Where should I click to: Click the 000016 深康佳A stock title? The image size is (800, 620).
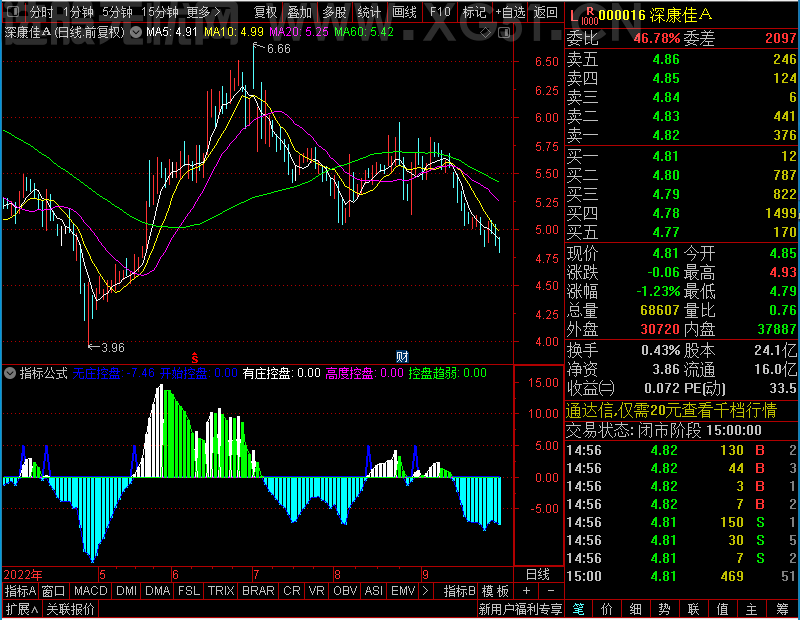pos(655,15)
